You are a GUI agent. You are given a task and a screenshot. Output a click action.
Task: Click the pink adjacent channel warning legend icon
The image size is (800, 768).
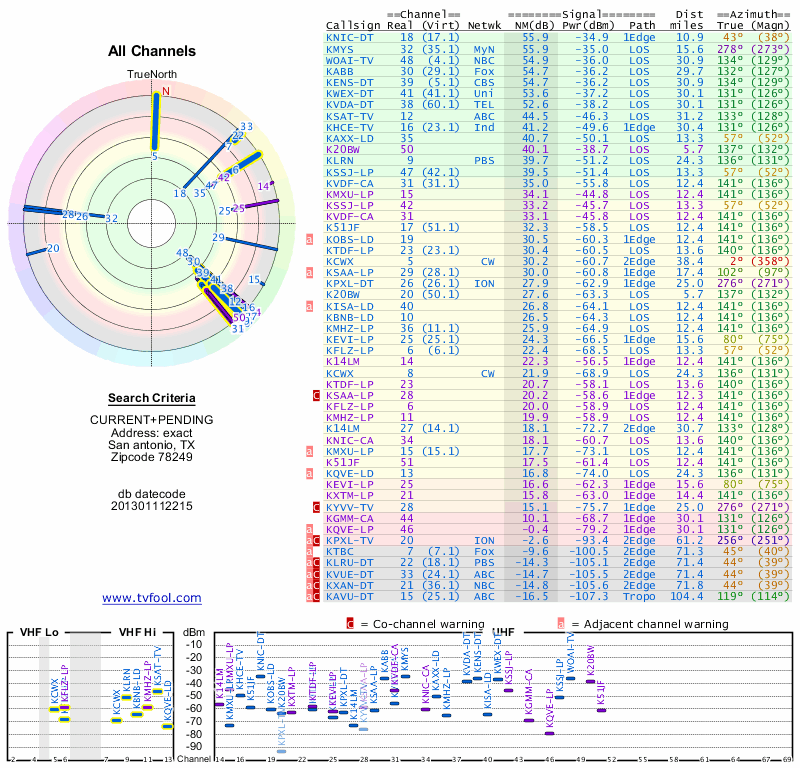pyautogui.click(x=562, y=622)
